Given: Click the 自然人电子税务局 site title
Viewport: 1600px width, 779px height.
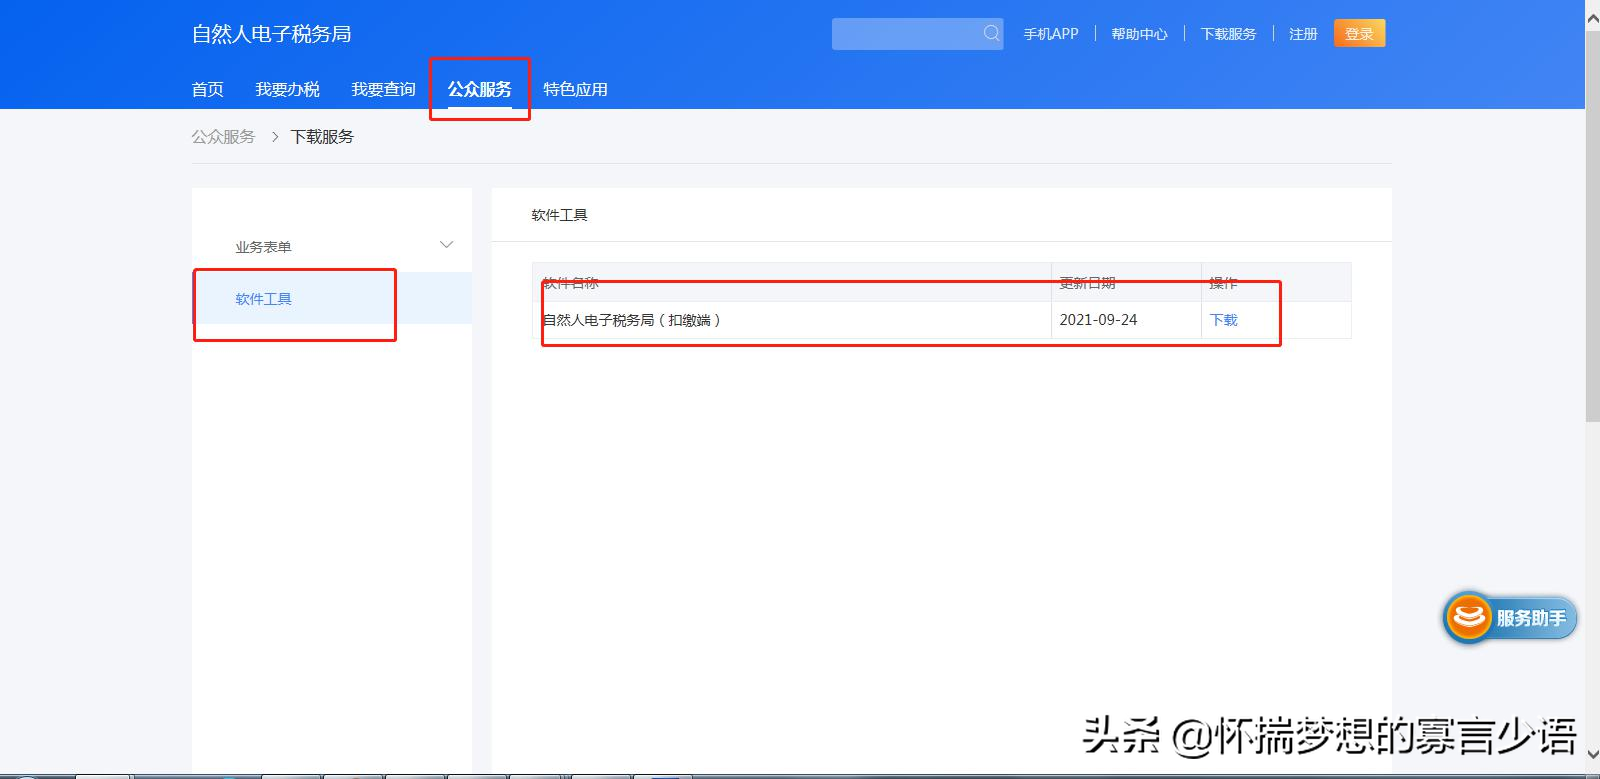Looking at the screenshot, I should [271, 34].
